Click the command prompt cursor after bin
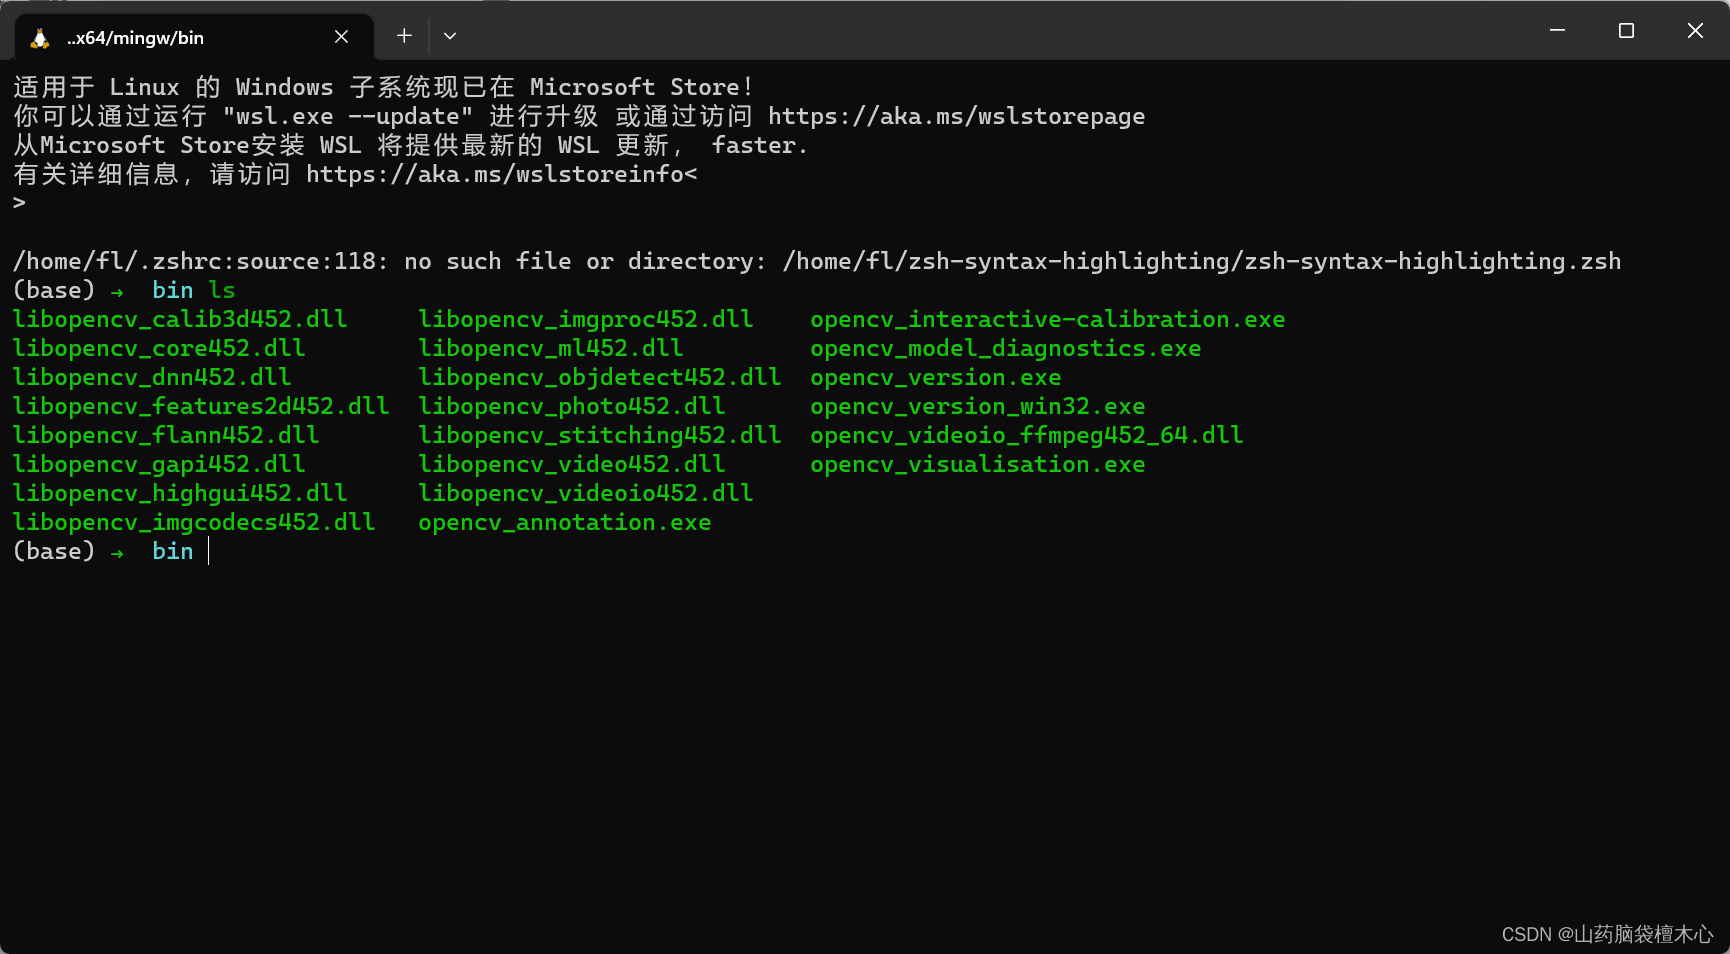 coord(209,551)
